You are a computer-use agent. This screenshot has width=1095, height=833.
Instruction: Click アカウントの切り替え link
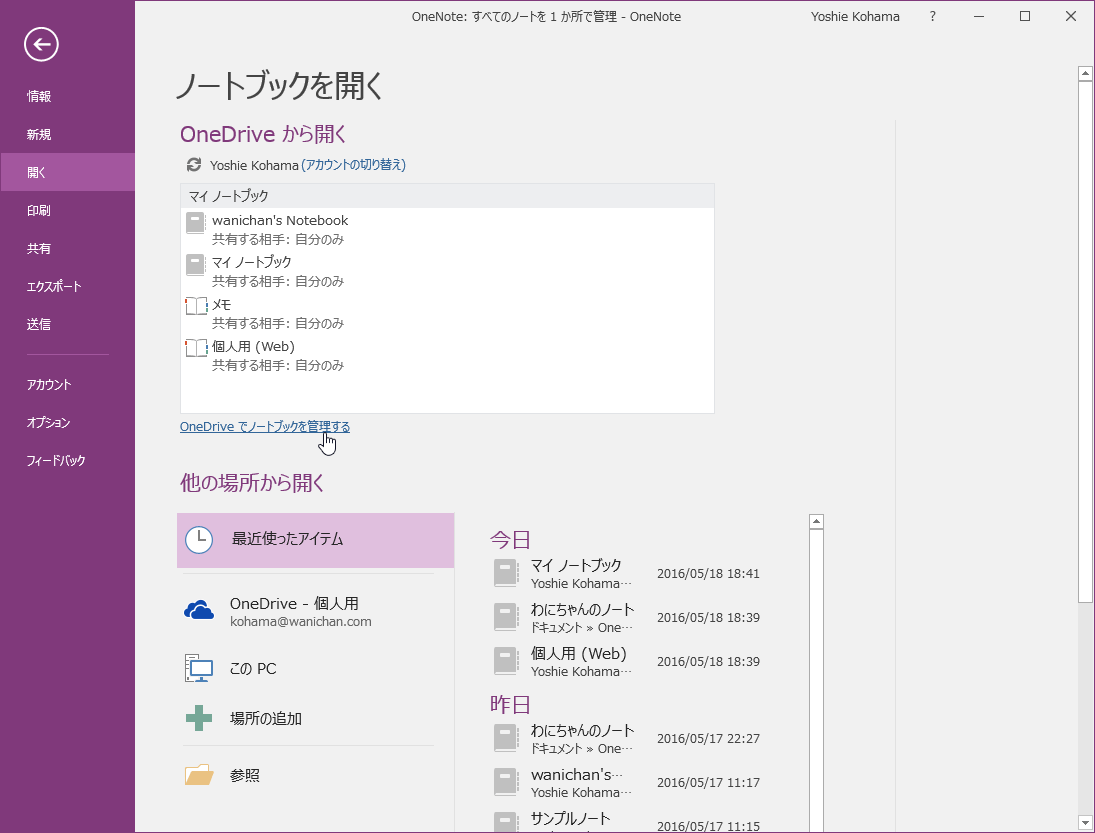coord(353,165)
